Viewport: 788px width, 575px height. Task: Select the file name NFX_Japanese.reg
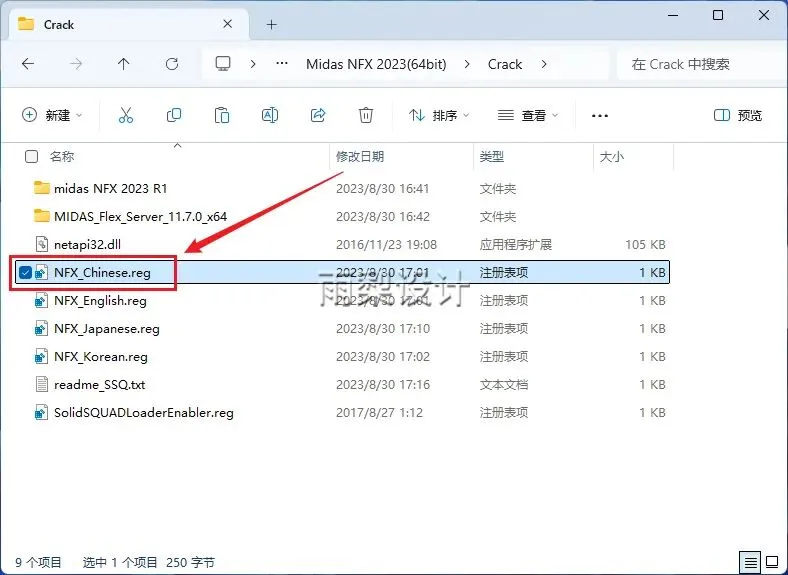107,329
